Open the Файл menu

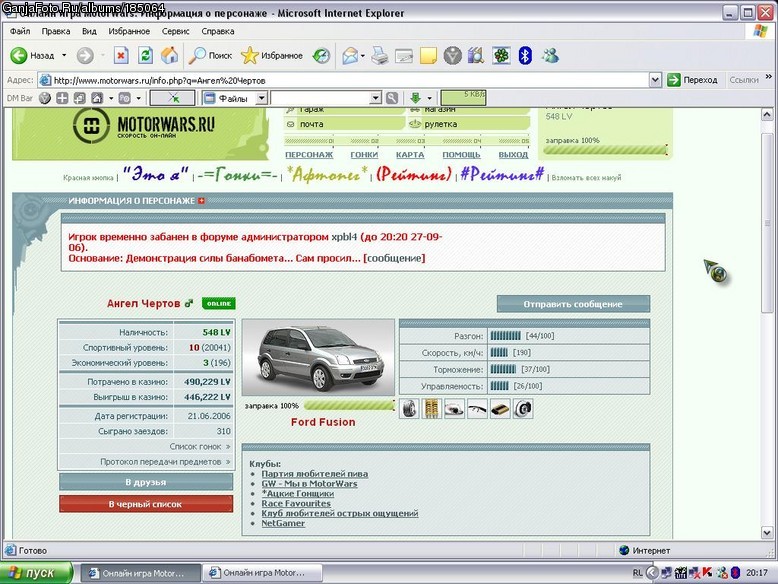coord(20,31)
